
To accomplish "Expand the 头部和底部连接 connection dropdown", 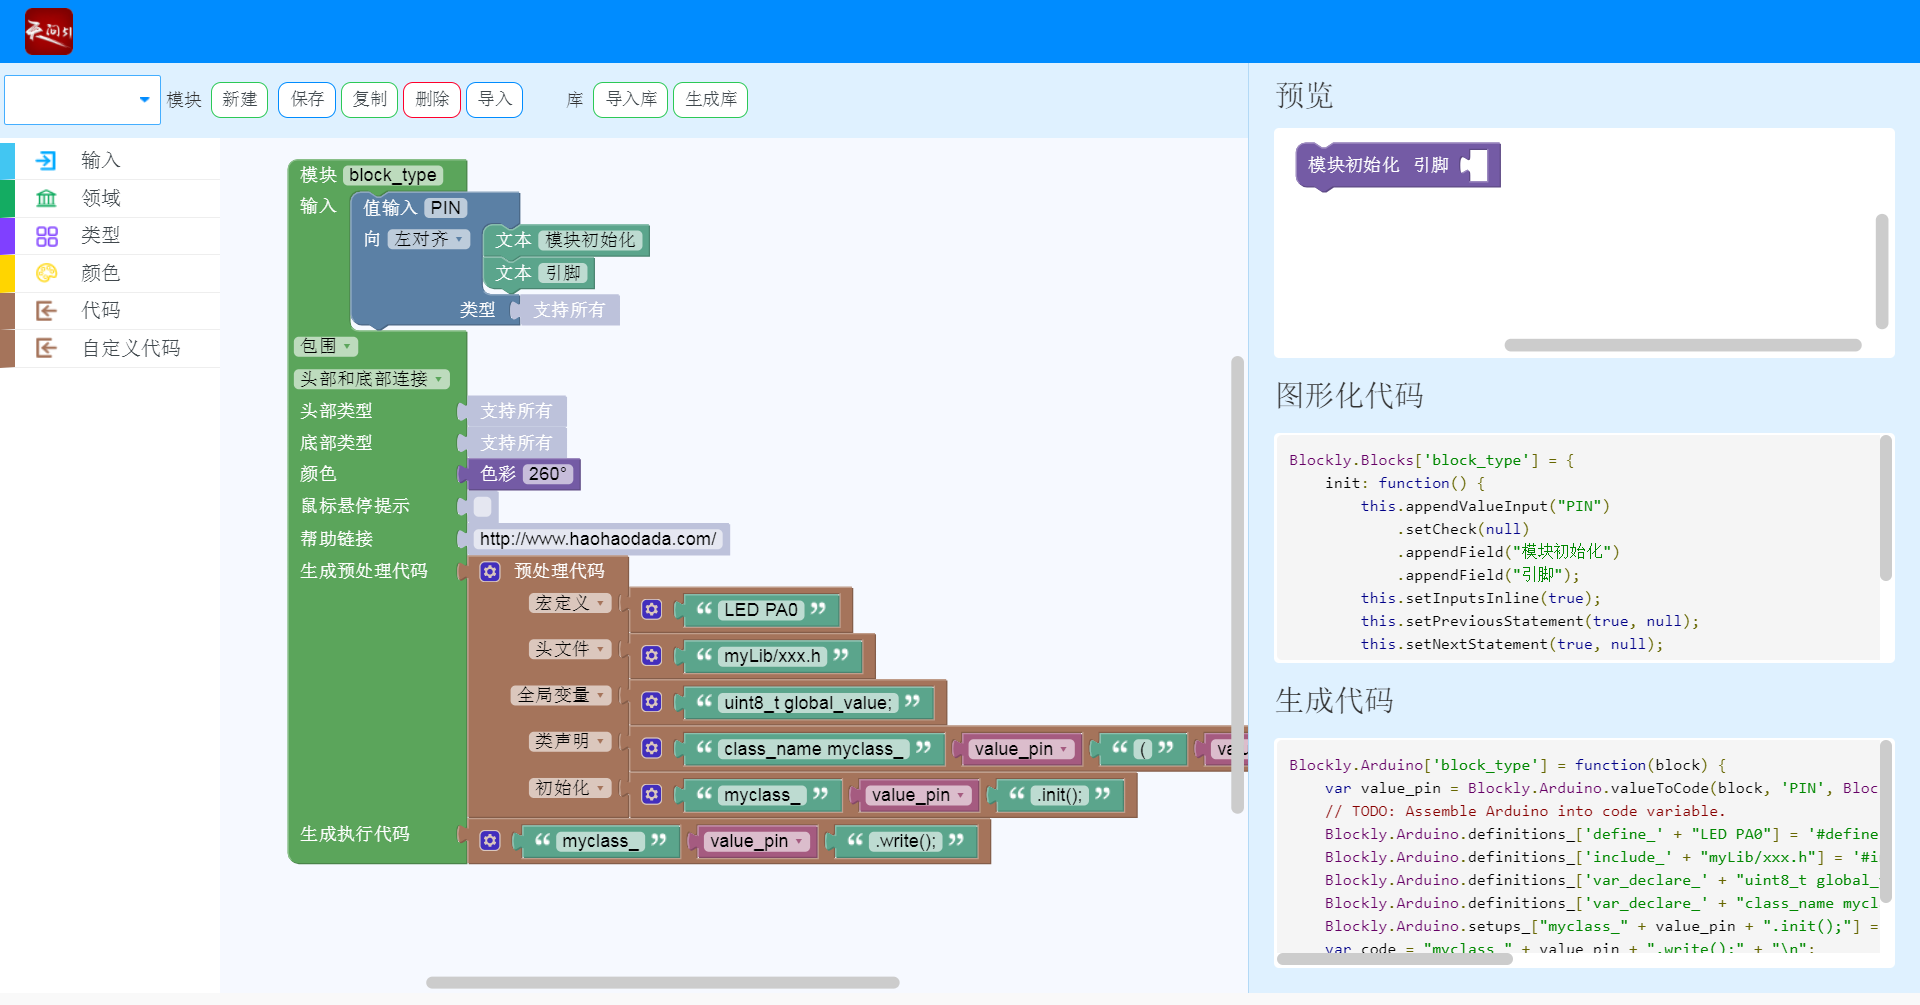I will pos(371,379).
